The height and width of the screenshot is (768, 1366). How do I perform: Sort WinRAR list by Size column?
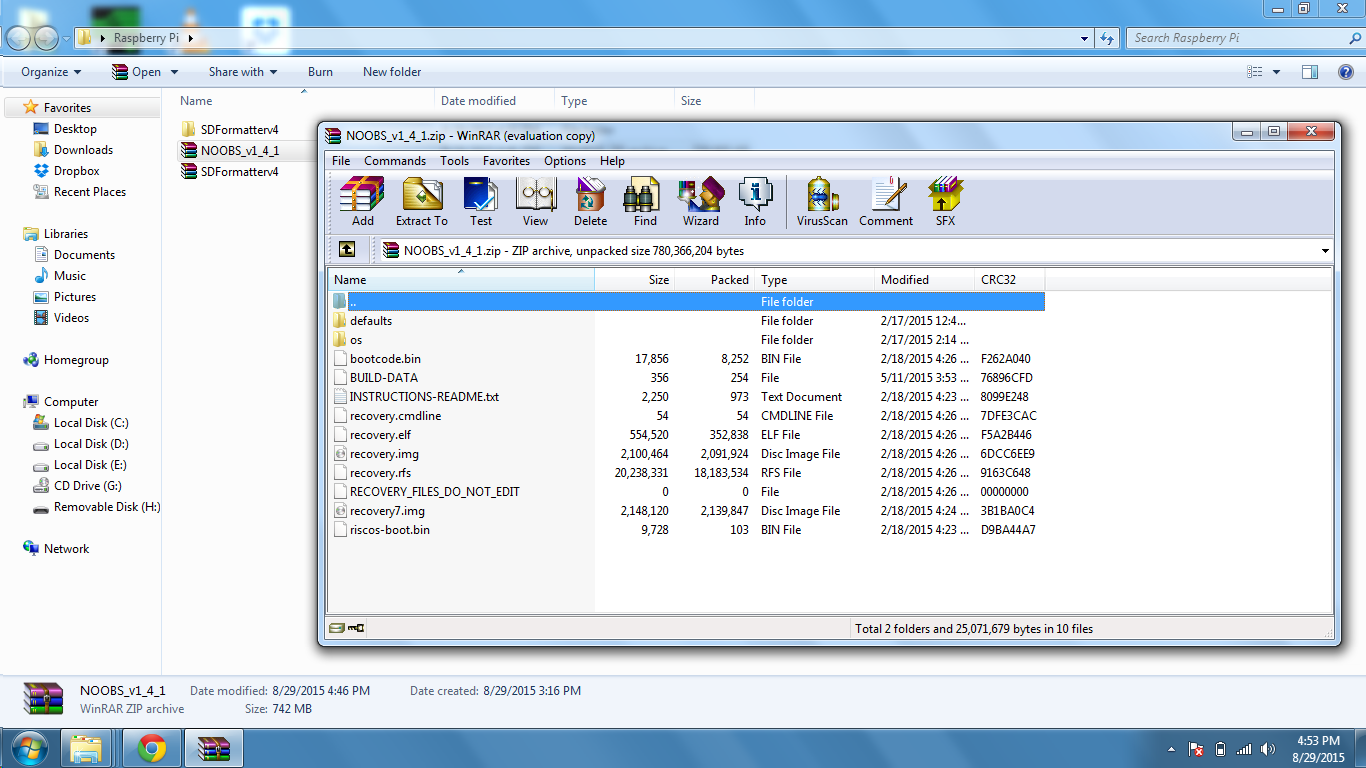(x=635, y=280)
